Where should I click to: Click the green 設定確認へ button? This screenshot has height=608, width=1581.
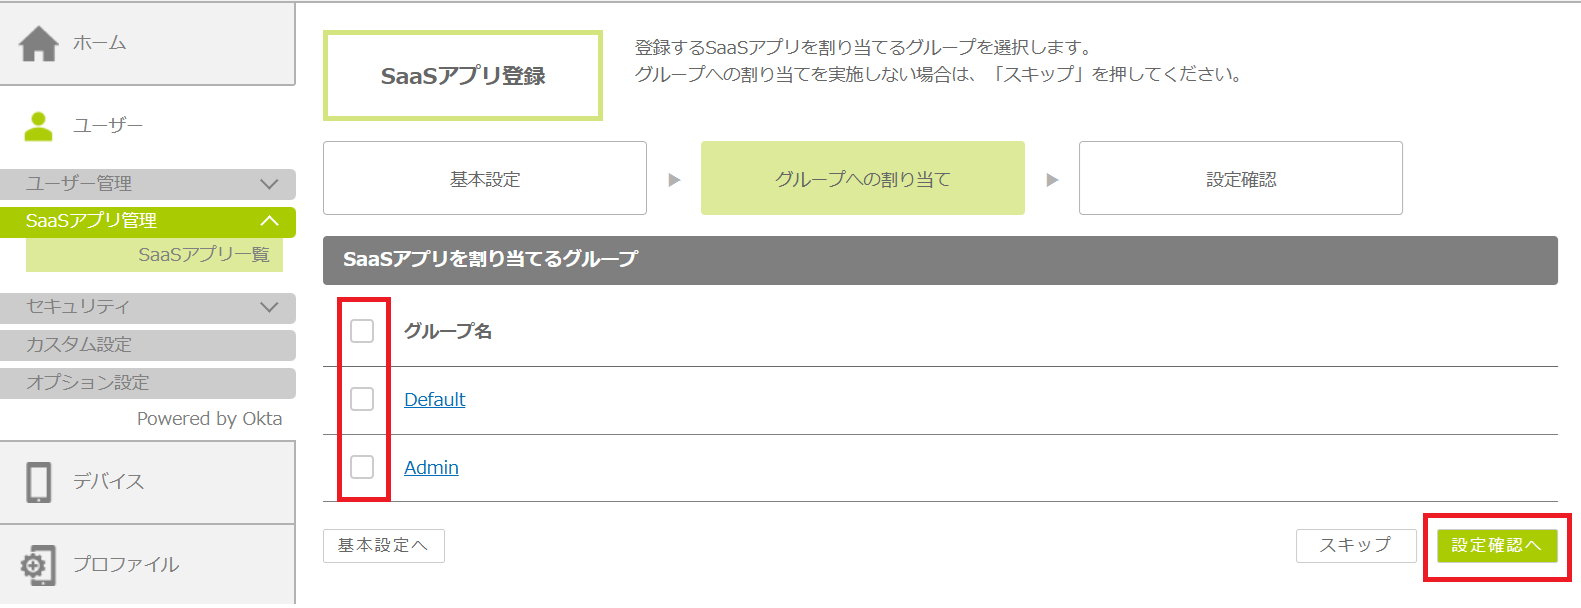(1496, 545)
